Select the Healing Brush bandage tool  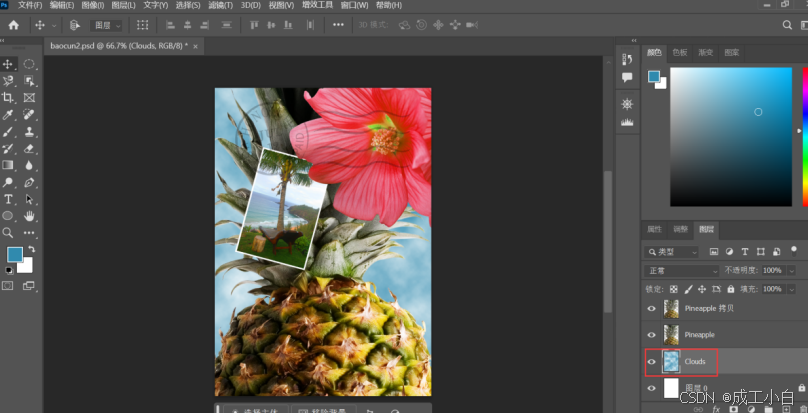pyautogui.click(x=29, y=114)
